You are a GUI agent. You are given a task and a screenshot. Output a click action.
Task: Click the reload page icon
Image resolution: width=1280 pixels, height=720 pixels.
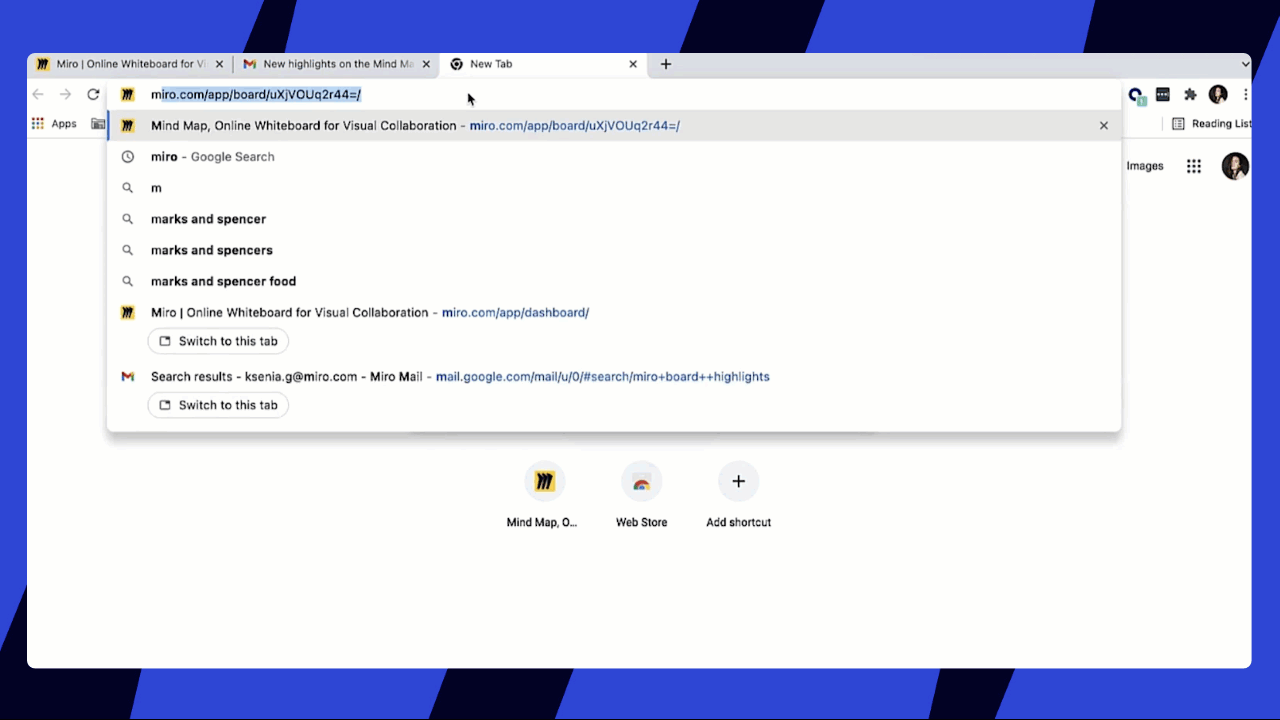coord(93,95)
